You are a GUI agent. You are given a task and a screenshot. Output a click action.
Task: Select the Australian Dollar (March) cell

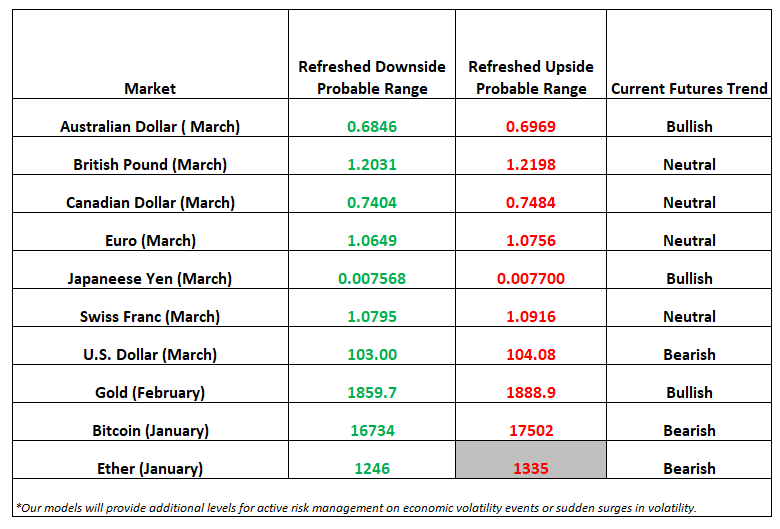[x=150, y=118]
